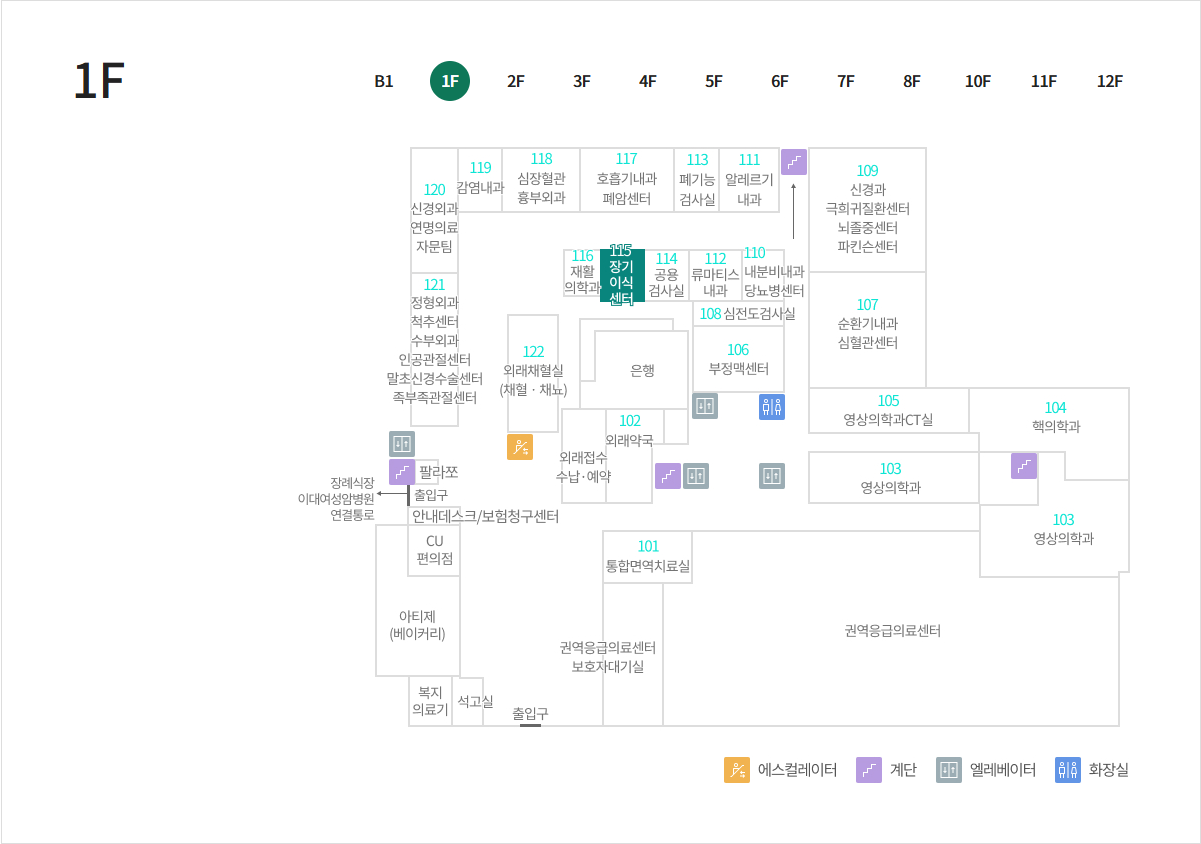Screen dimensions: 1201x844
Task: Click room 113 폐기능검사실
Action: (x=697, y=180)
